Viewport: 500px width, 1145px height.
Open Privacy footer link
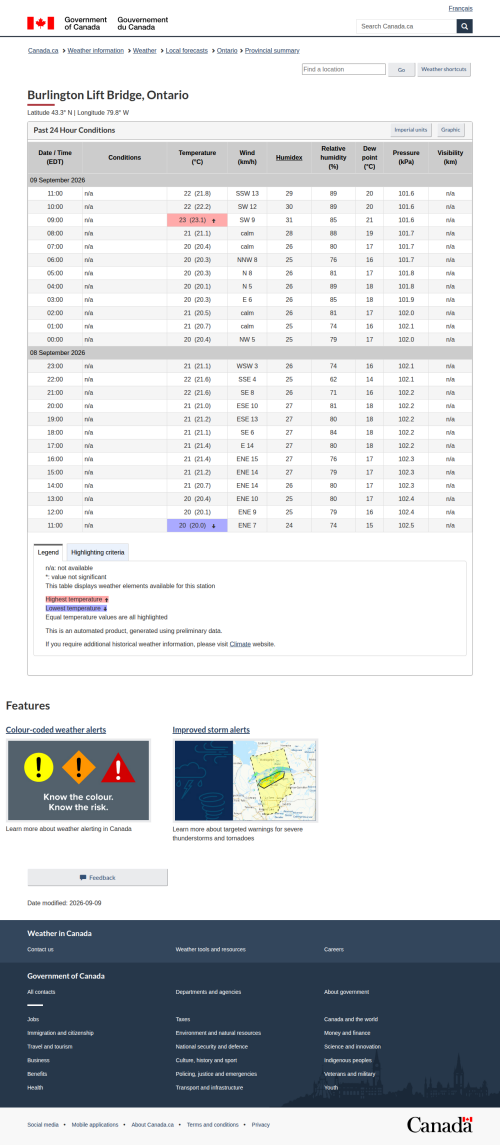tap(261, 1125)
